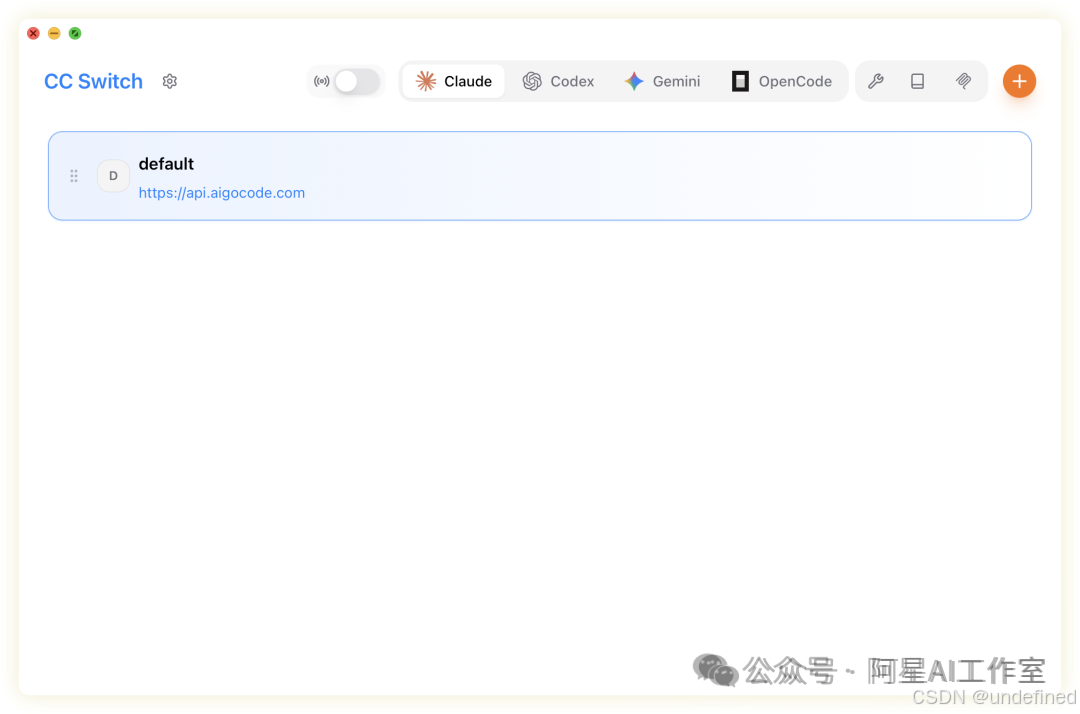1080x714 pixels.
Task: Maximize the window with green button
Action: coord(75,33)
